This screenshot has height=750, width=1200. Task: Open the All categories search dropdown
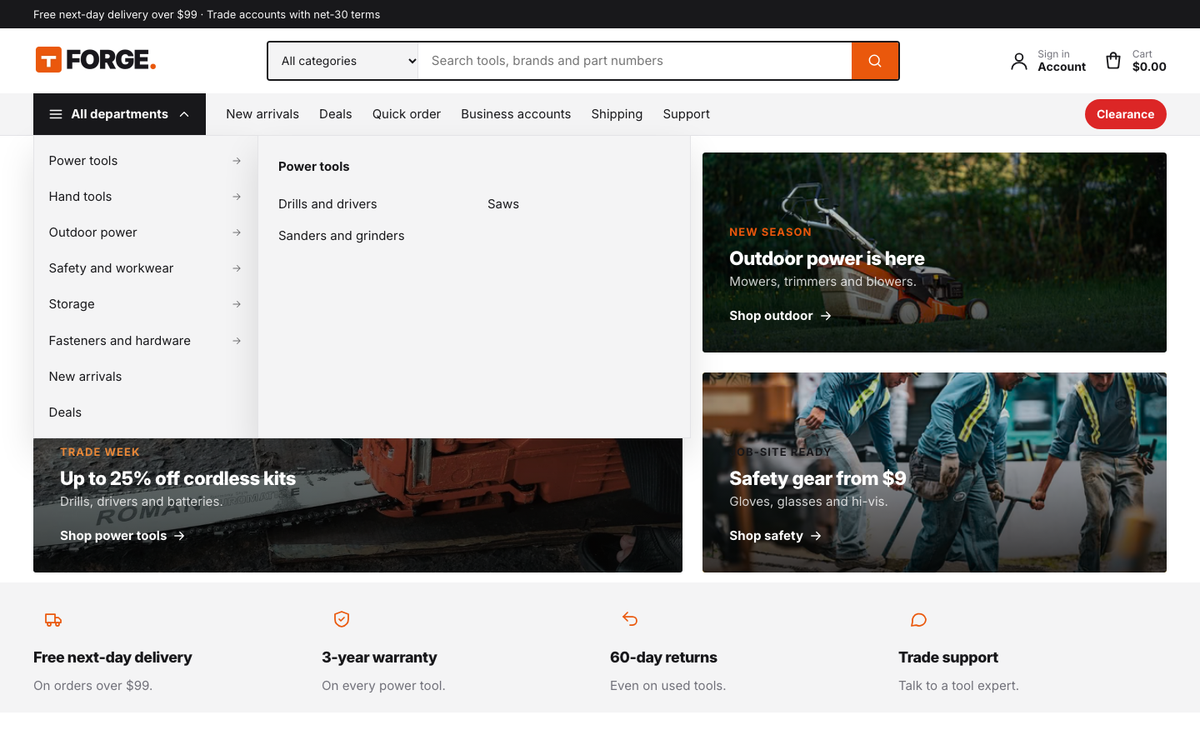click(343, 61)
